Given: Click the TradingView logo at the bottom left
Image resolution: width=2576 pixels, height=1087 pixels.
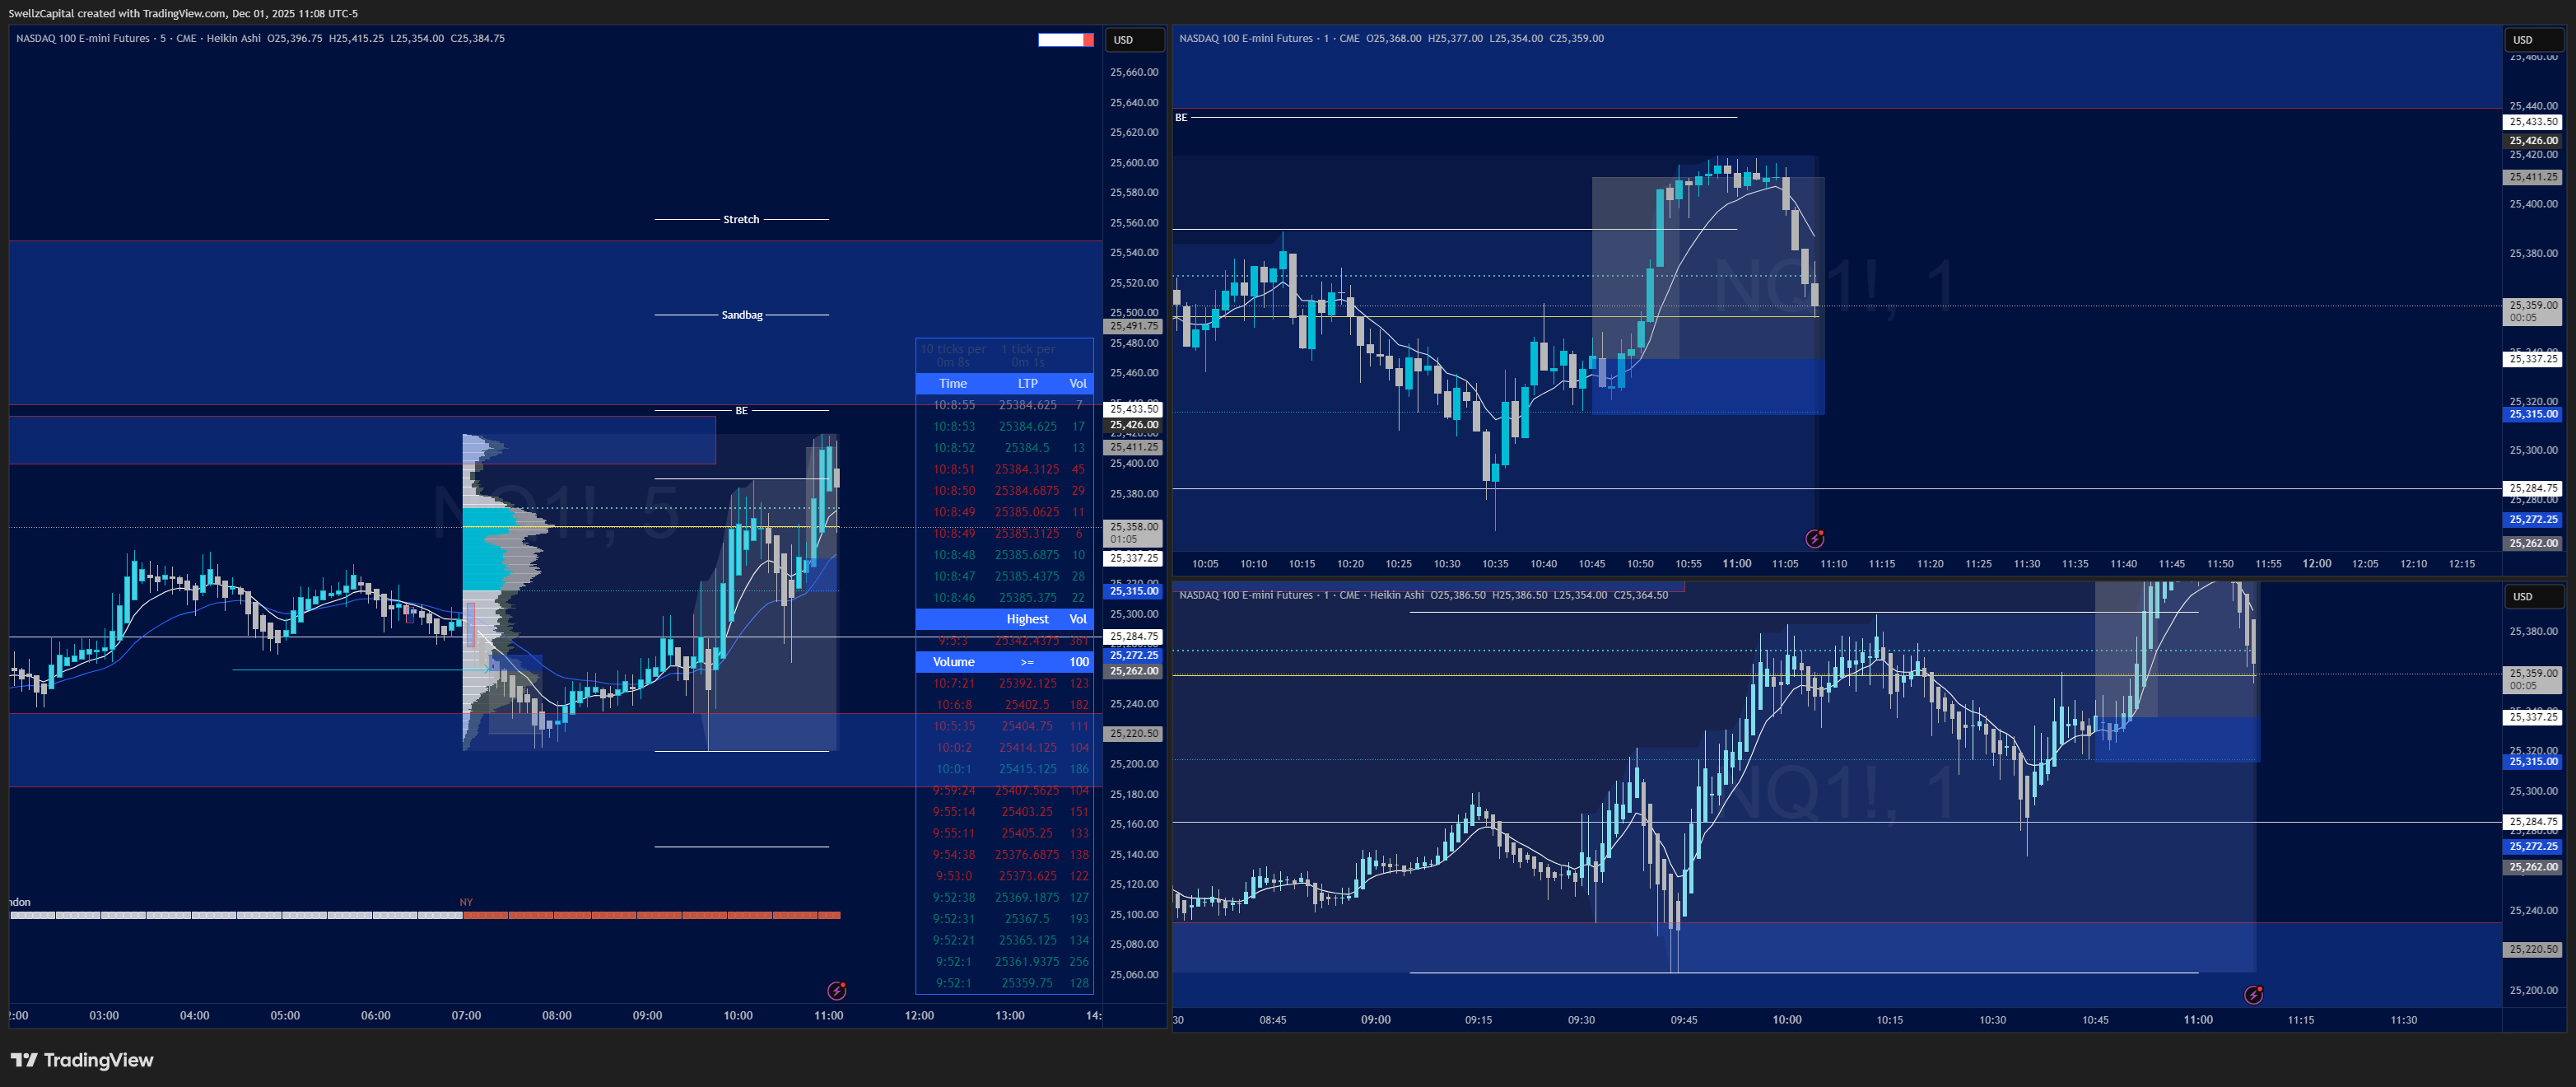Looking at the screenshot, I should (82, 1060).
